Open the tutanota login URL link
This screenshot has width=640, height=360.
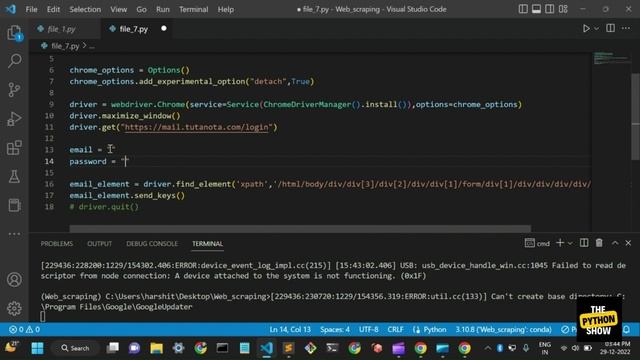pyautogui.click(x=197, y=127)
